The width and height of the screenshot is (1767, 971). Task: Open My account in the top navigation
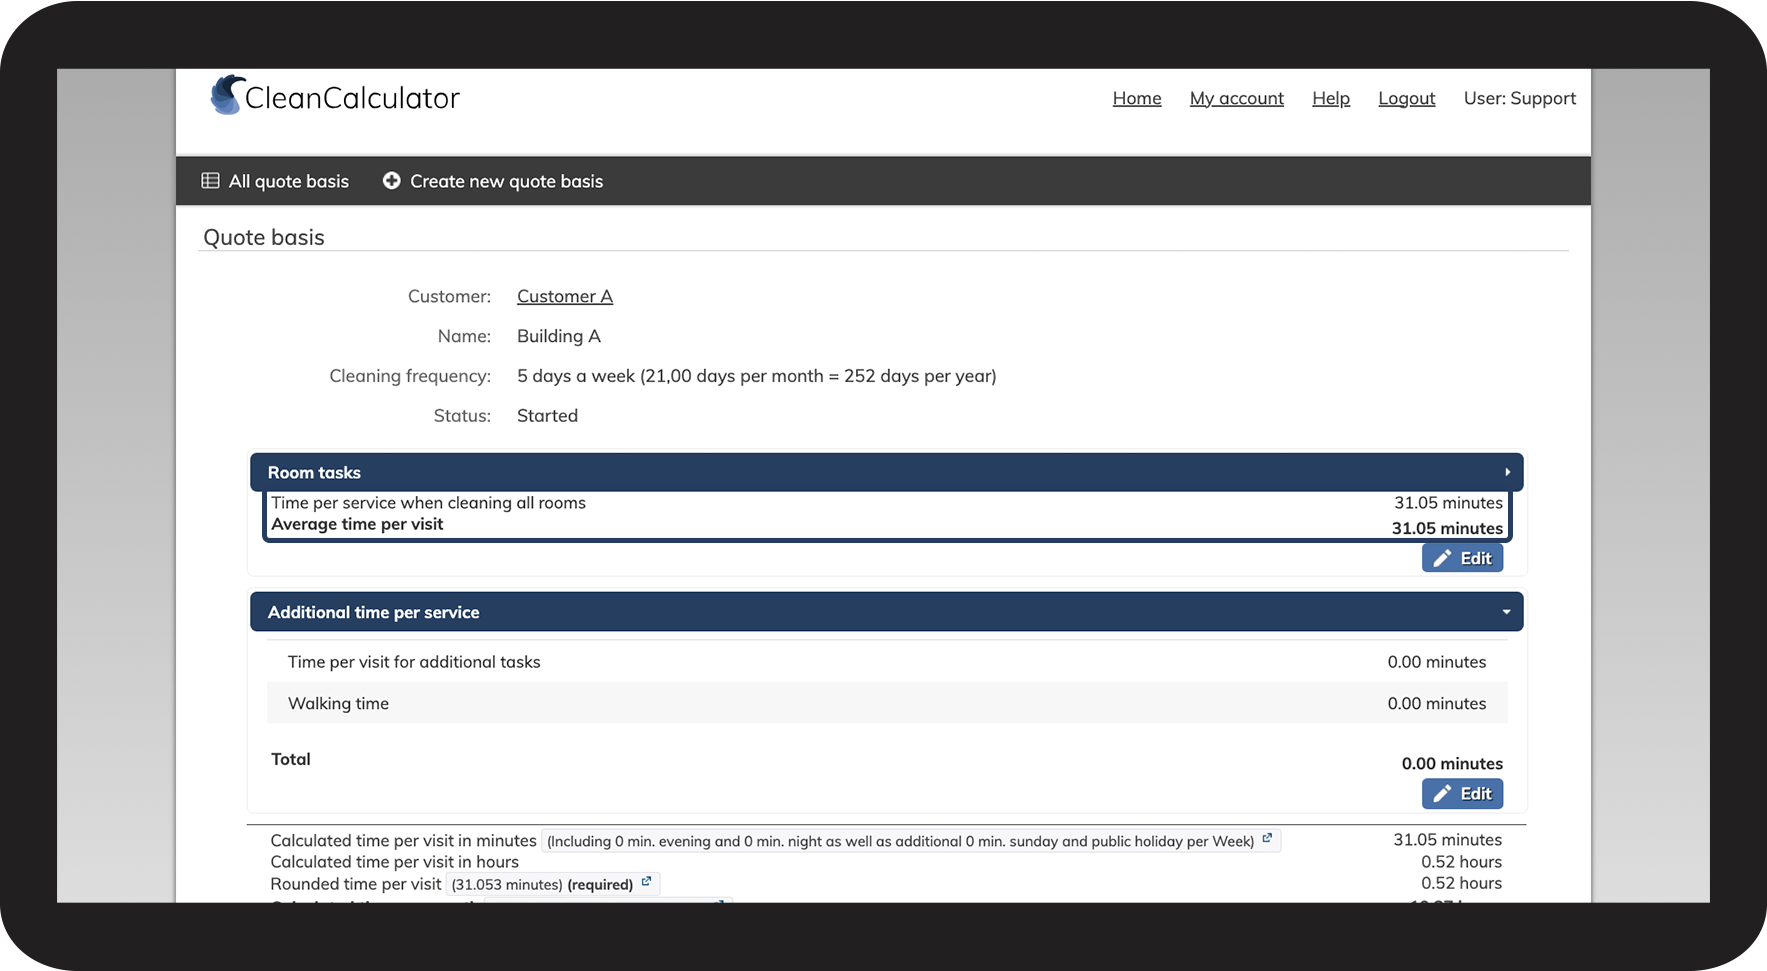[1236, 98]
